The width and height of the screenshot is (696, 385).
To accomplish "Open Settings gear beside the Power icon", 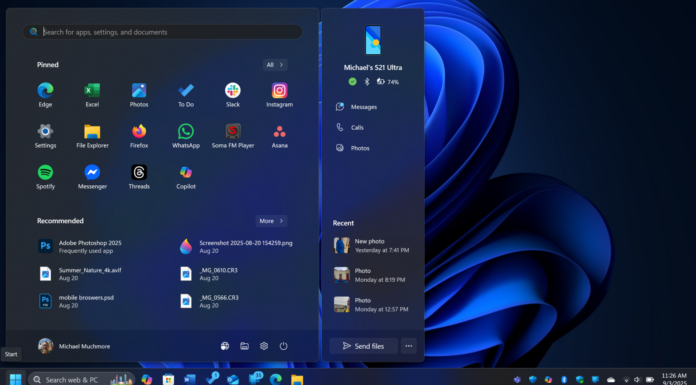I will [264, 346].
